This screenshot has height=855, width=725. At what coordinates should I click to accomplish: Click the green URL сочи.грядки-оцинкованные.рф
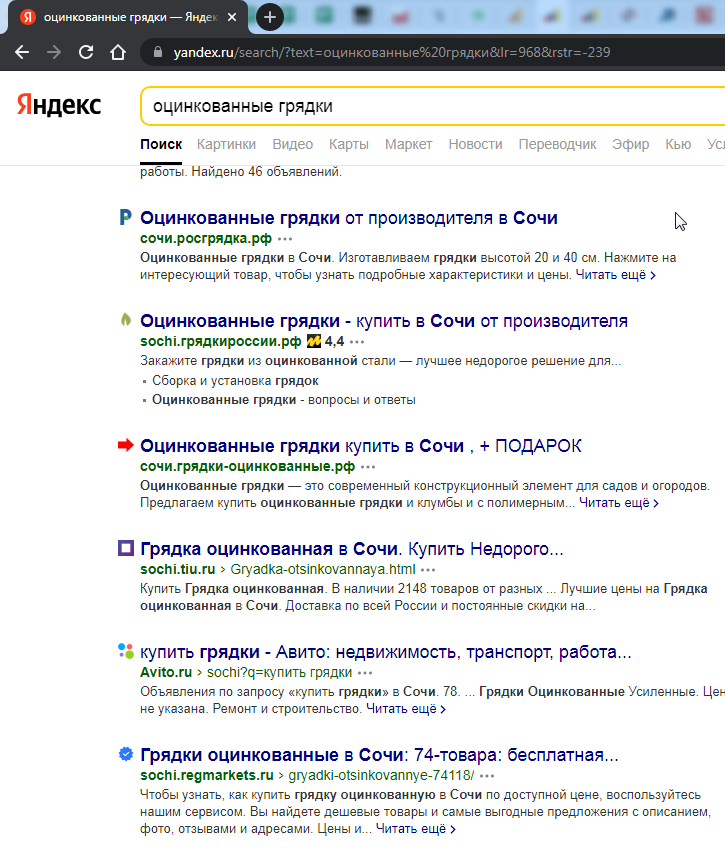(x=247, y=466)
